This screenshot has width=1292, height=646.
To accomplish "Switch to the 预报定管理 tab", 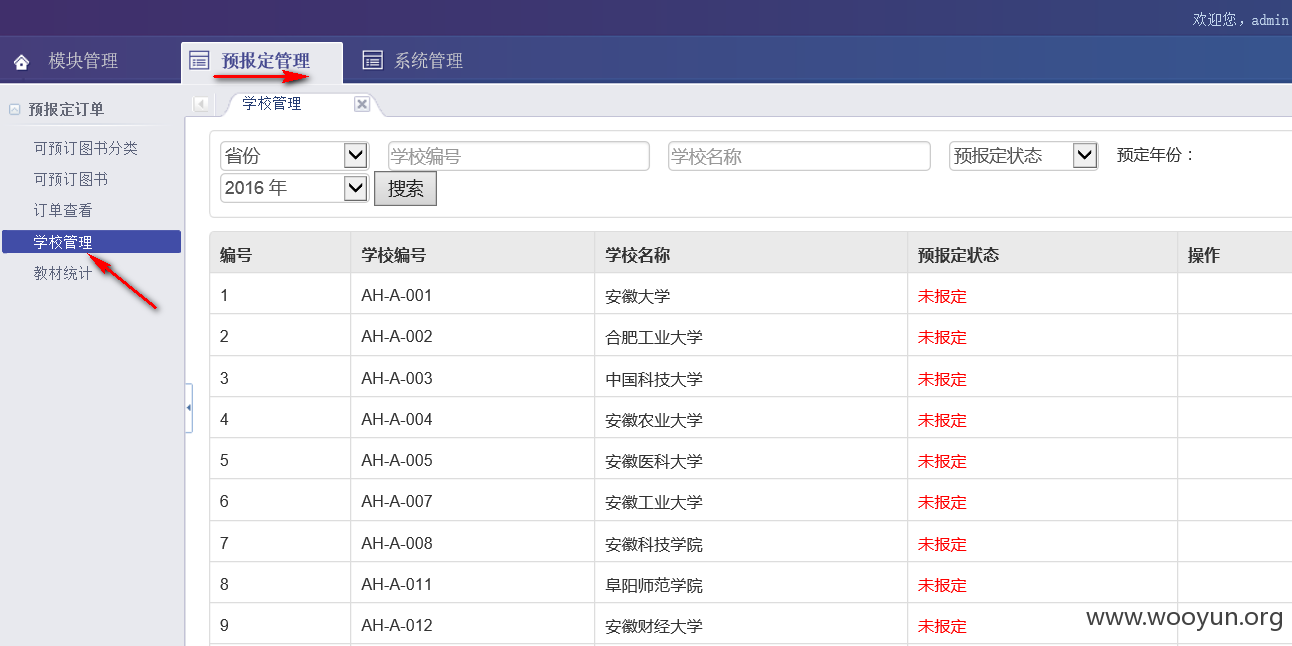I will pyautogui.click(x=263, y=61).
